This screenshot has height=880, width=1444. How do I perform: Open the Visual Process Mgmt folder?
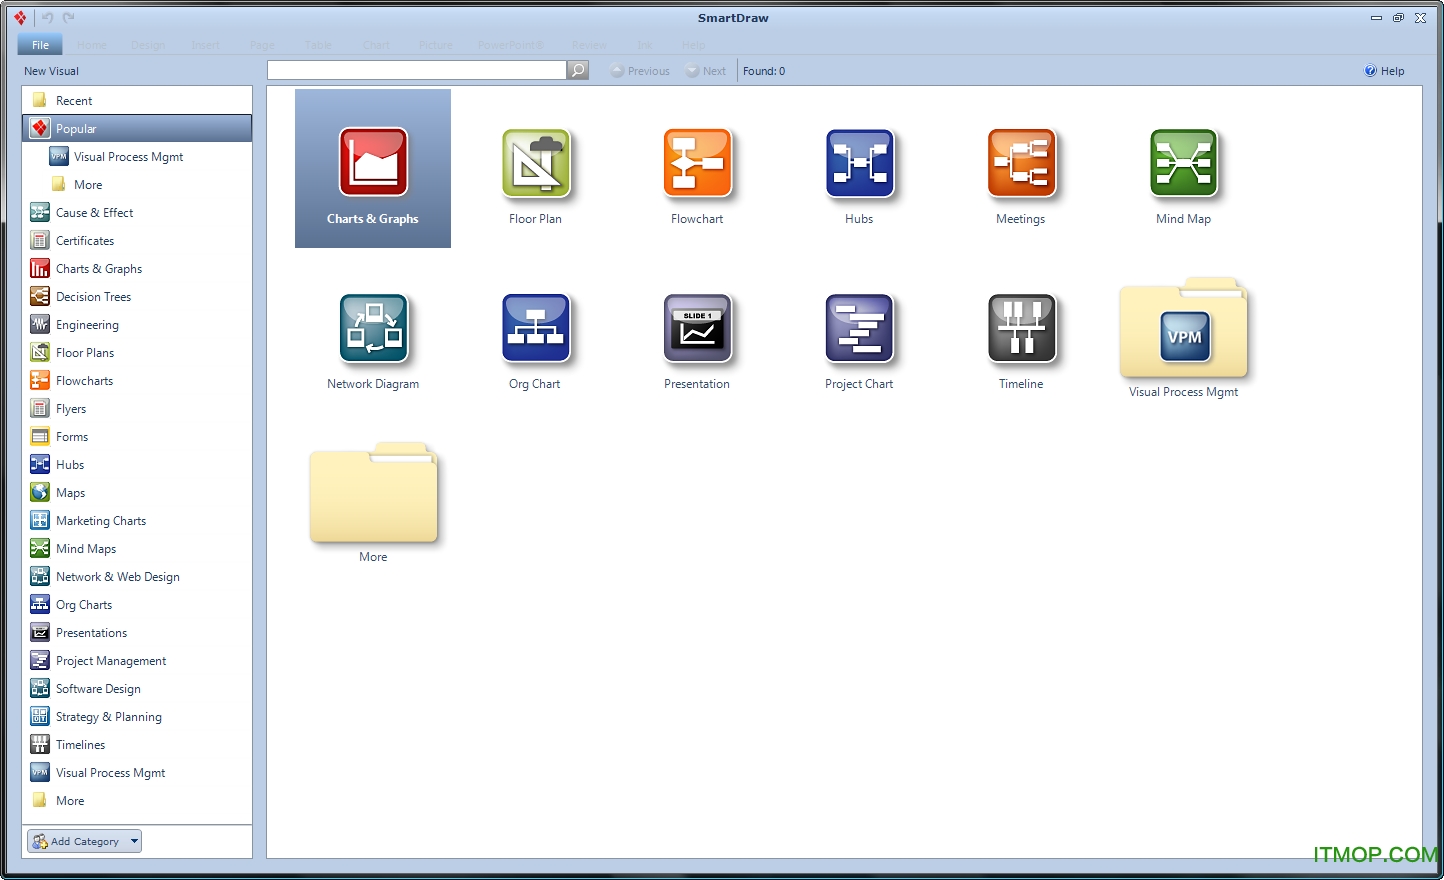coord(1184,332)
